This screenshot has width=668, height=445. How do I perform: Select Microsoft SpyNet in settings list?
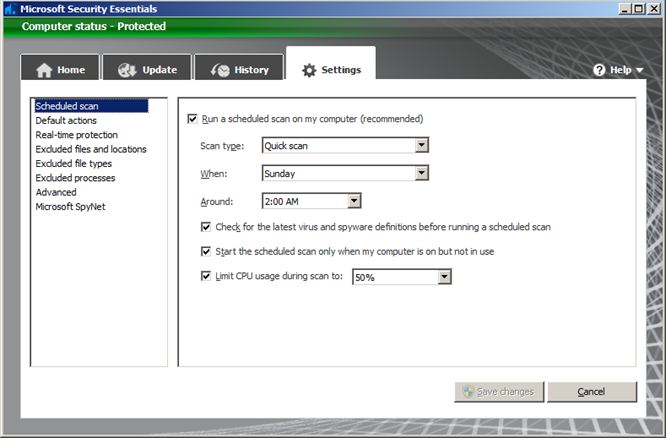tap(70, 207)
